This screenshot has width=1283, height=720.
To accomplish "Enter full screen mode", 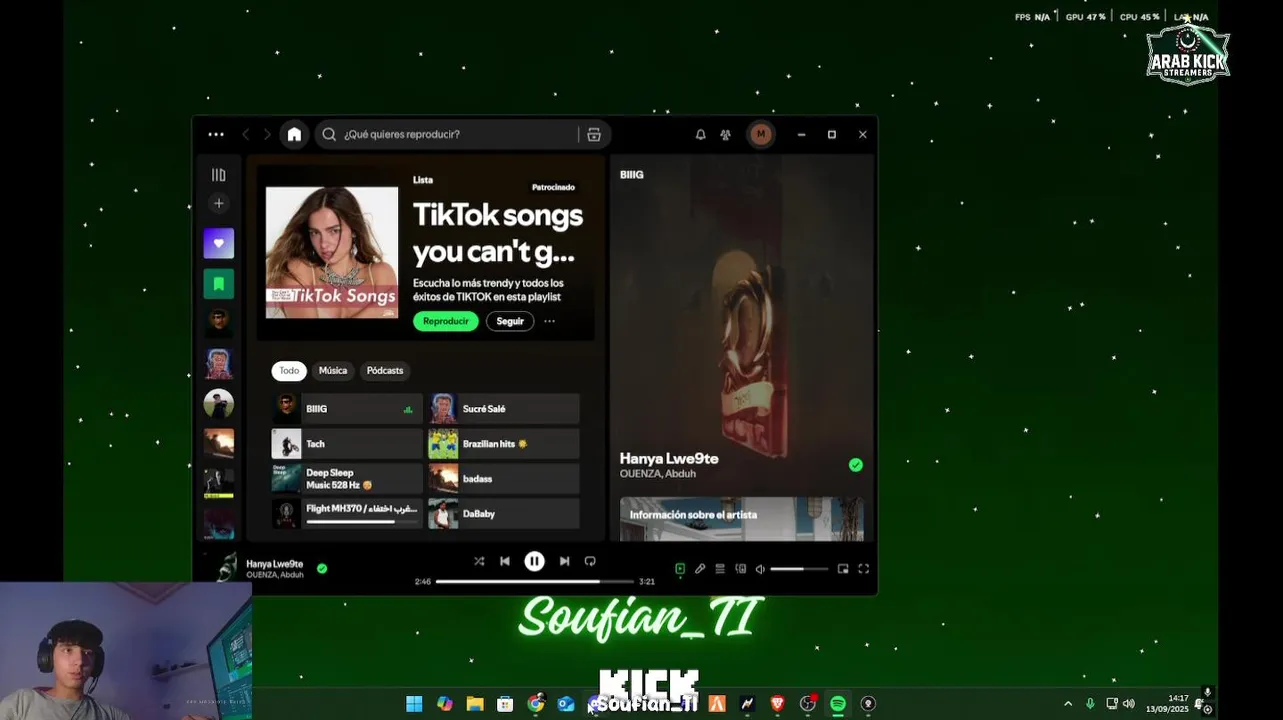I will (863, 569).
